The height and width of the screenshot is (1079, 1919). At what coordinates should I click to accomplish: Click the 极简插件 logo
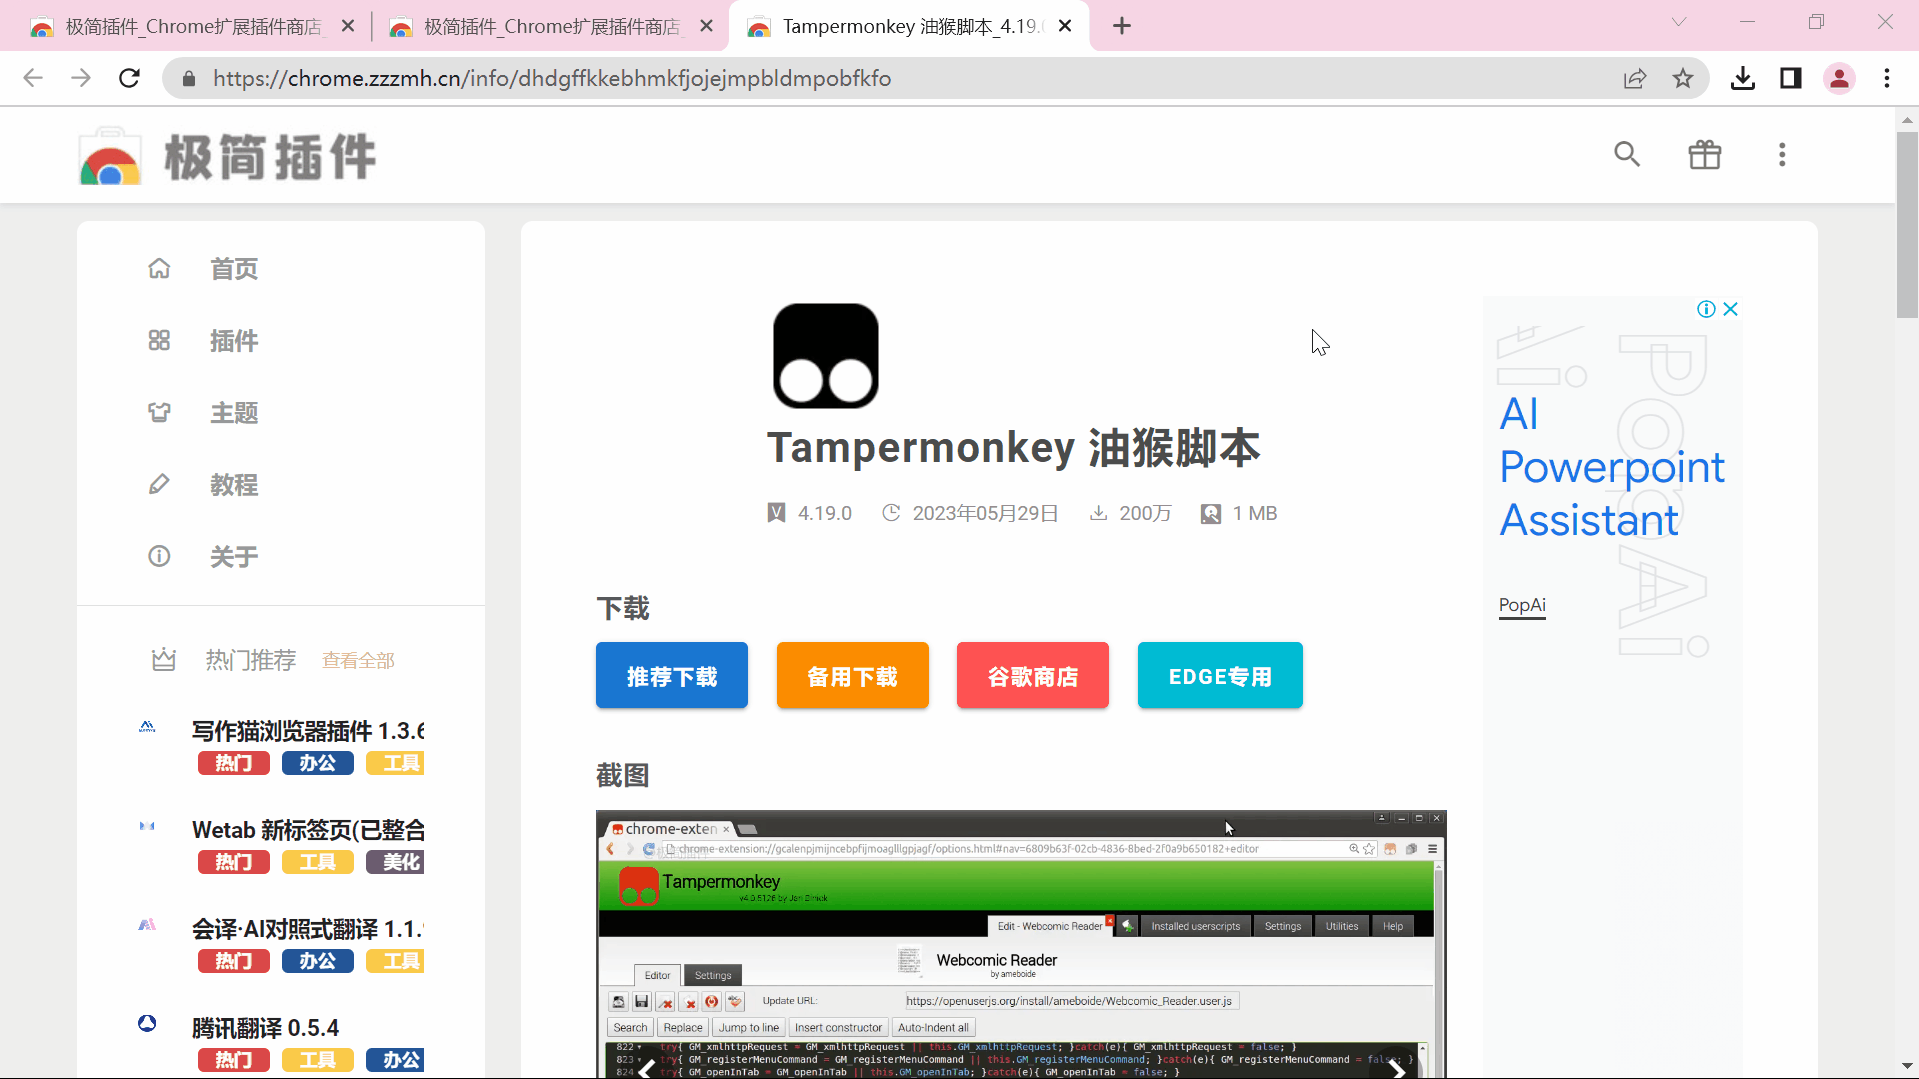[228, 157]
